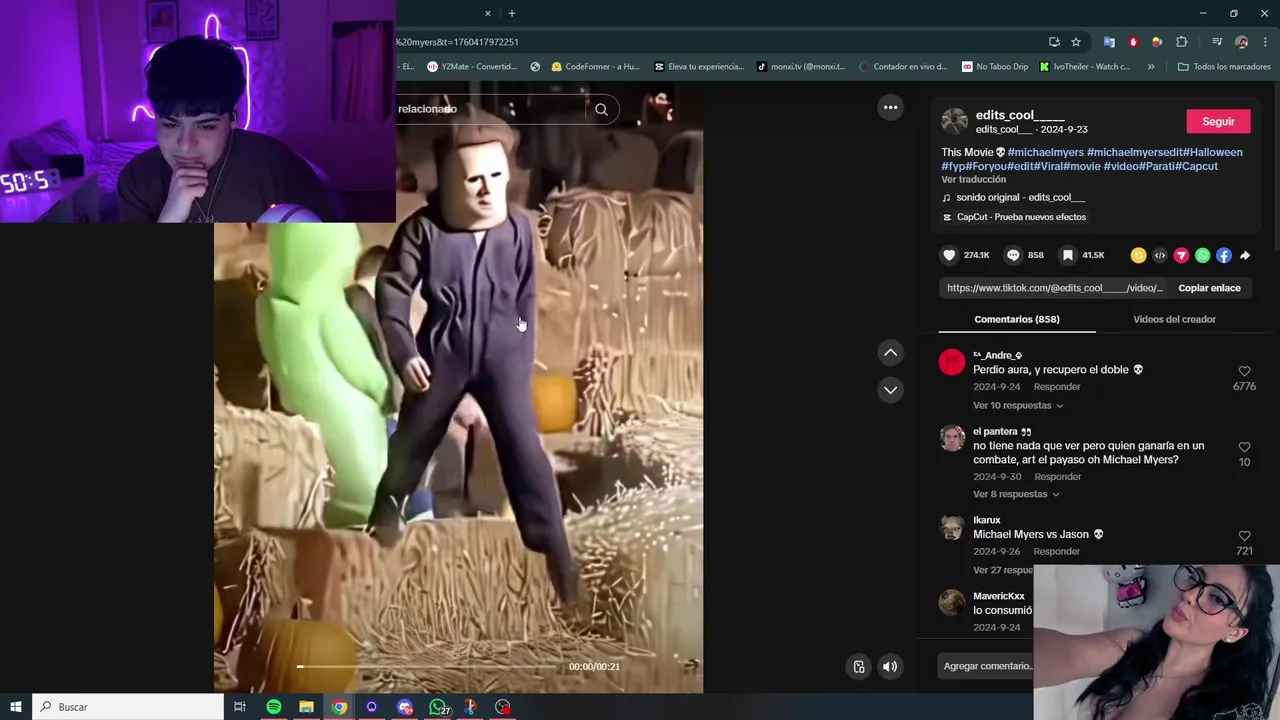This screenshot has height=720, width=1280.
Task: Open the Eleva tu experiencia bookmark
Action: coord(699,67)
